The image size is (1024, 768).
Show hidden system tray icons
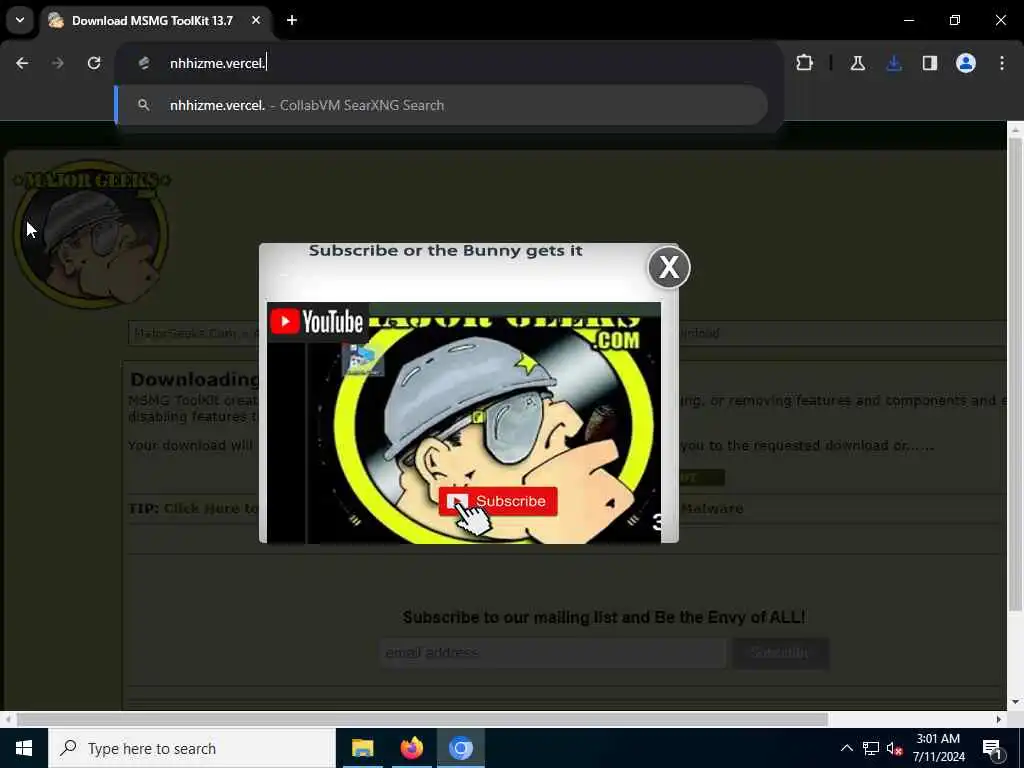pyautogui.click(x=846, y=748)
